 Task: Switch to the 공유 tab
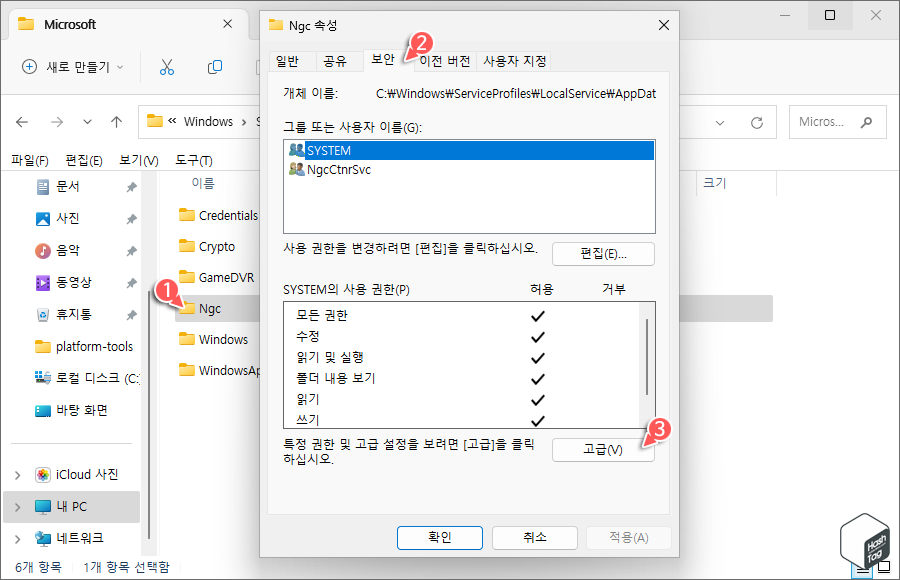(335, 61)
